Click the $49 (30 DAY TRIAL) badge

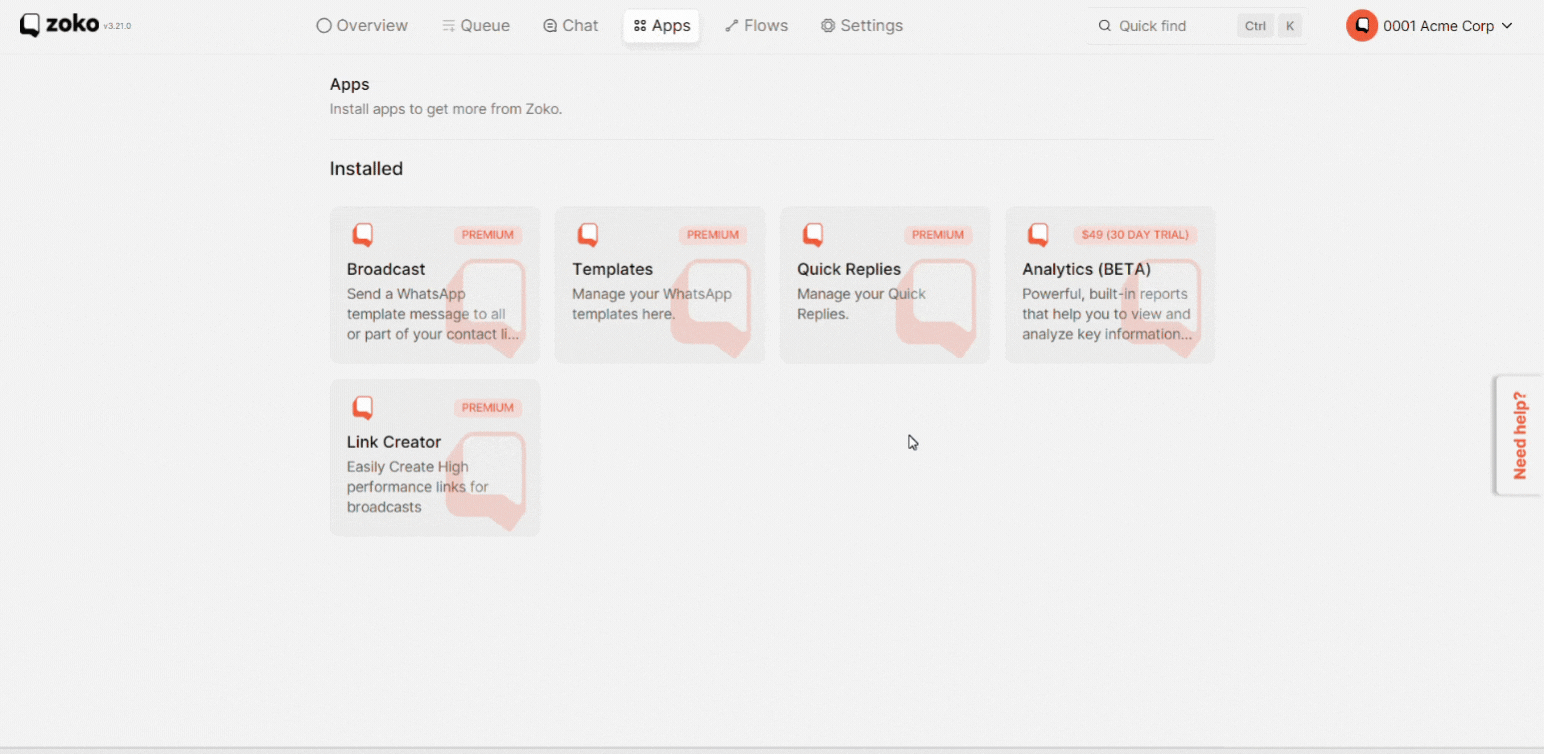1135,235
